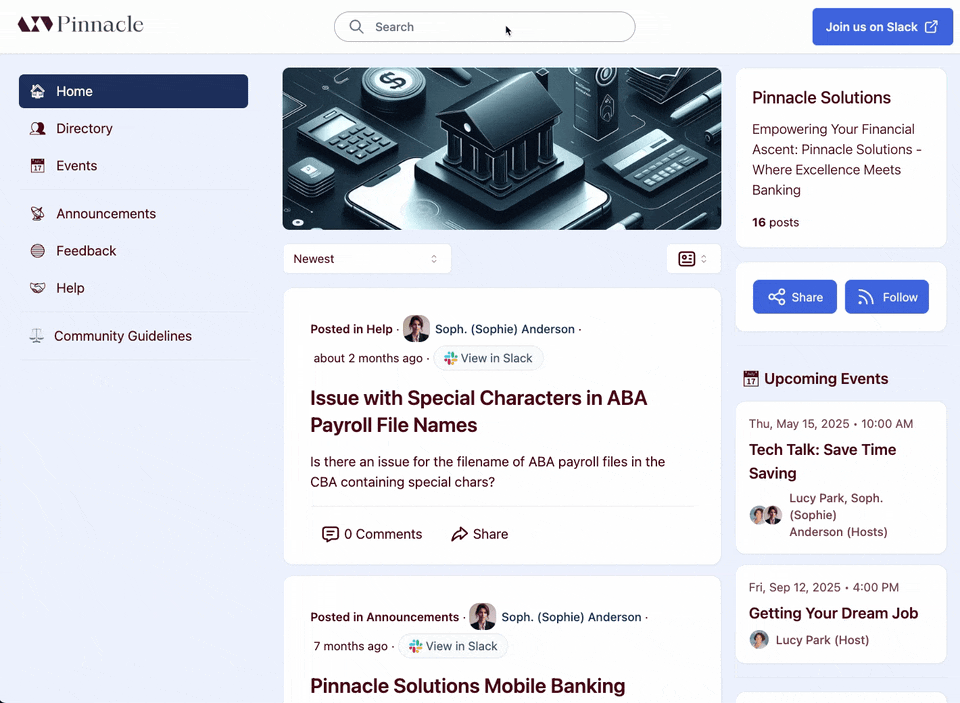Open Getting Your Dream Job event
960x703 pixels.
click(x=833, y=613)
